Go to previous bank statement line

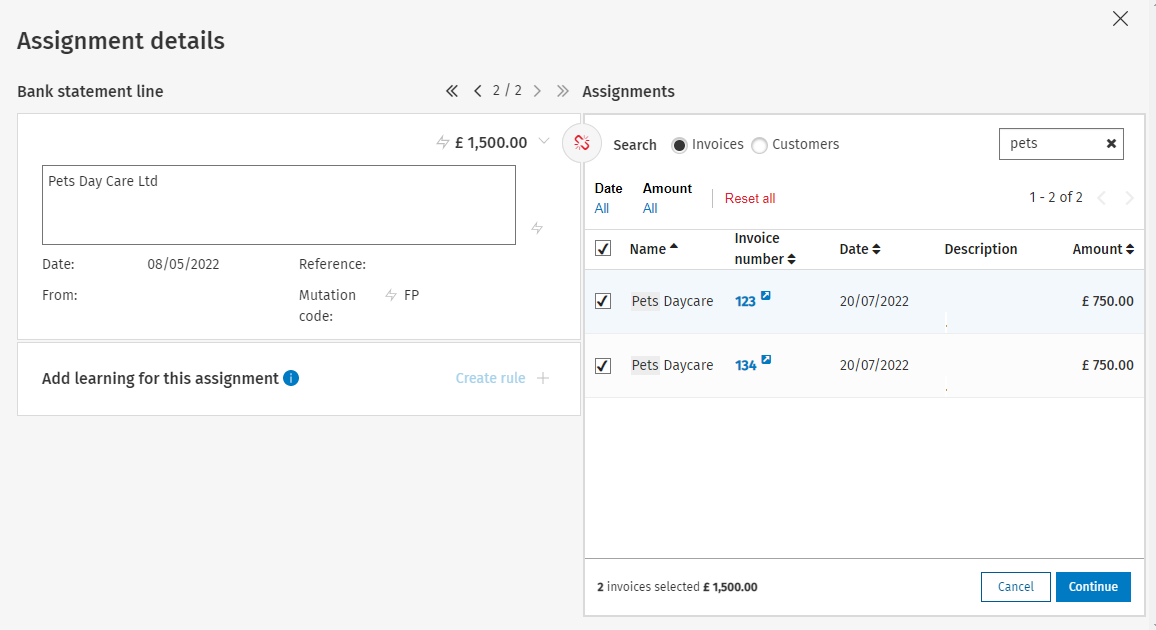point(478,91)
